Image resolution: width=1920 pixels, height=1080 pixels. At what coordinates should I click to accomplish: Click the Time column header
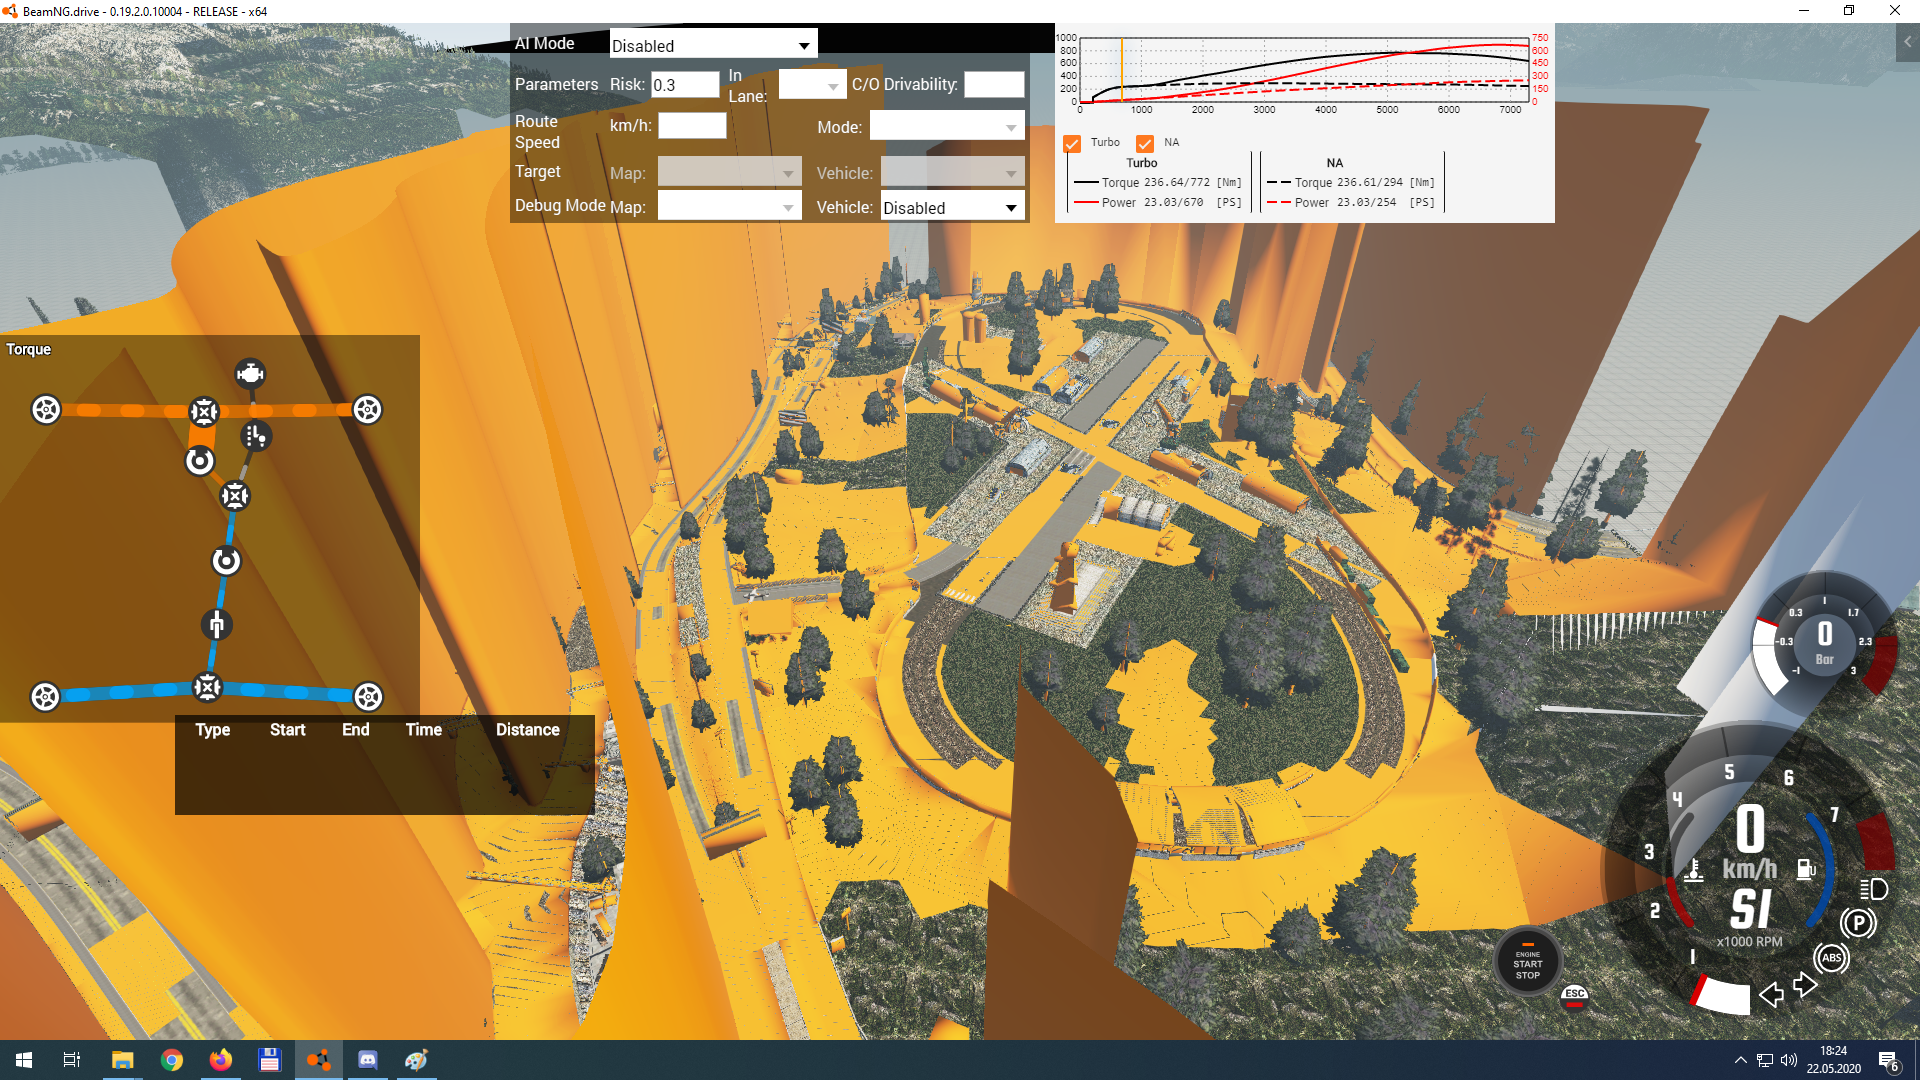(423, 730)
